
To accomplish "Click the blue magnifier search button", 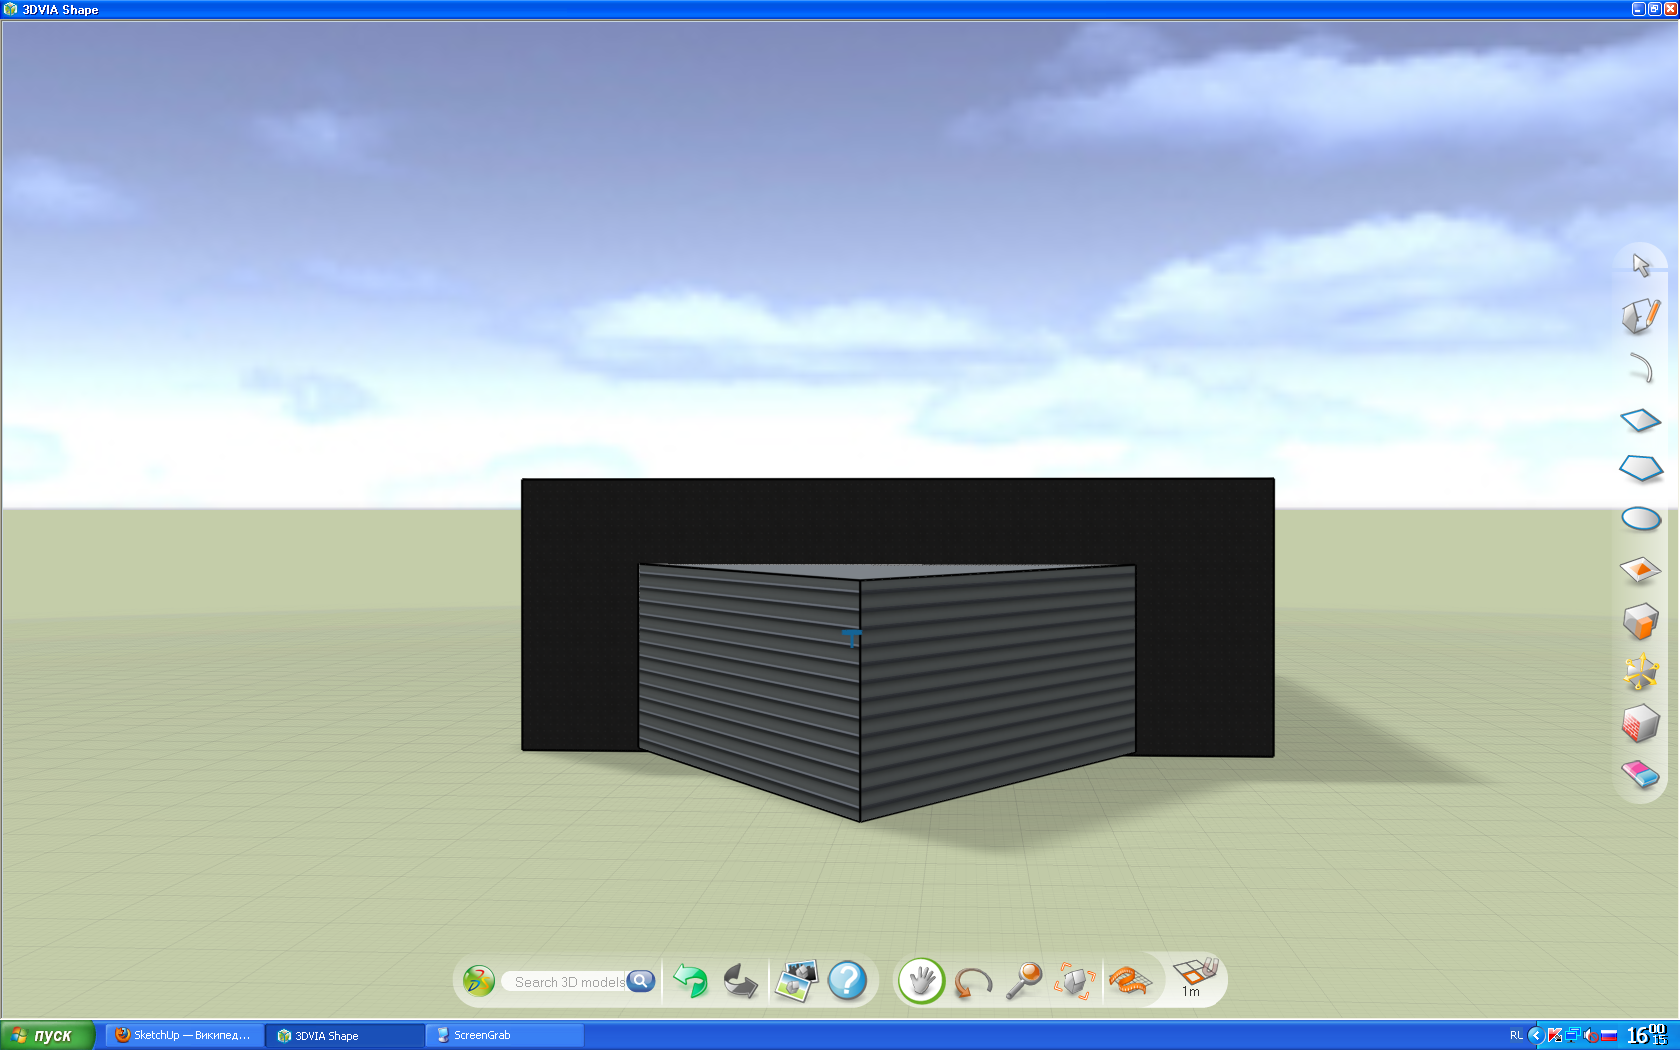I will coord(641,981).
